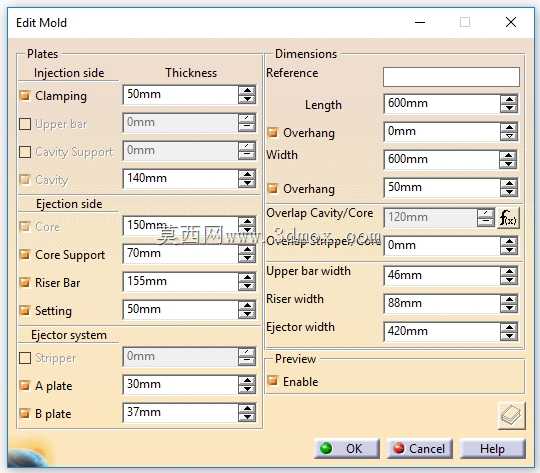540x473 pixels.
Task: Open the mold catalog browser icon
Action: click(x=511, y=415)
